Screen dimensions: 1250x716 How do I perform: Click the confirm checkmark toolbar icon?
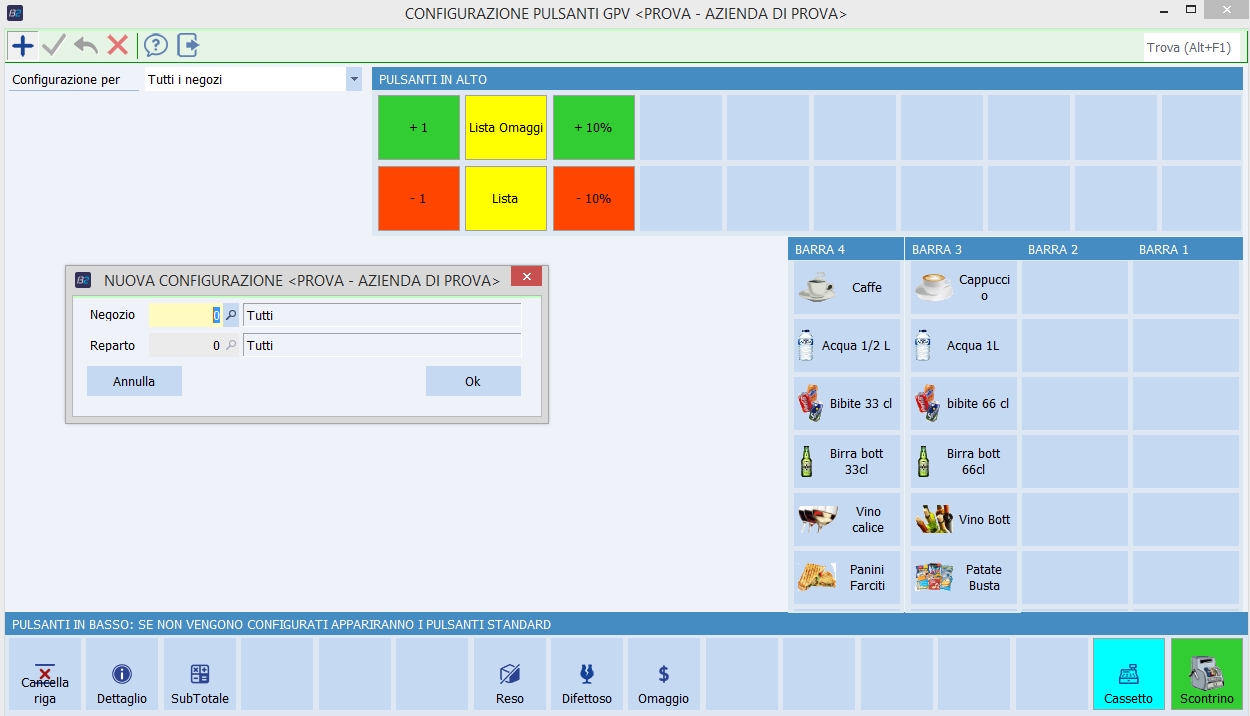(x=53, y=45)
